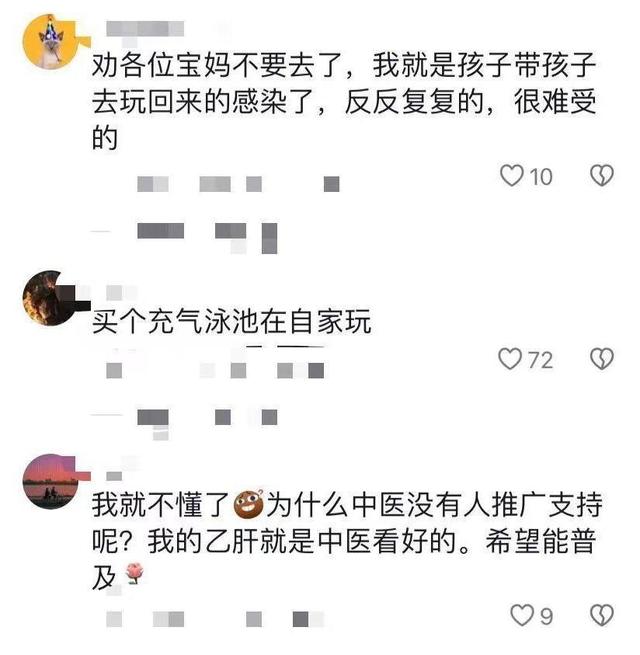Expand blurred replies row under the 宝妈 comment

[x=184, y=237]
